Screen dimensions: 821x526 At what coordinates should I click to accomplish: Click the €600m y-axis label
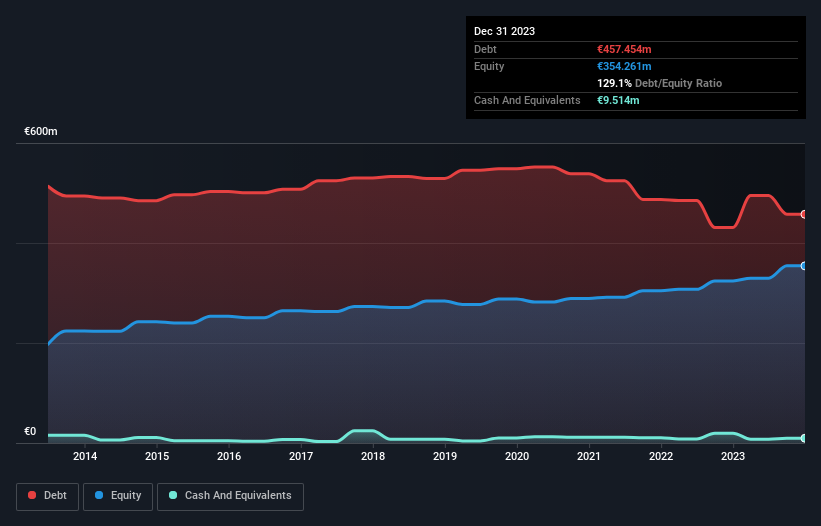point(41,131)
